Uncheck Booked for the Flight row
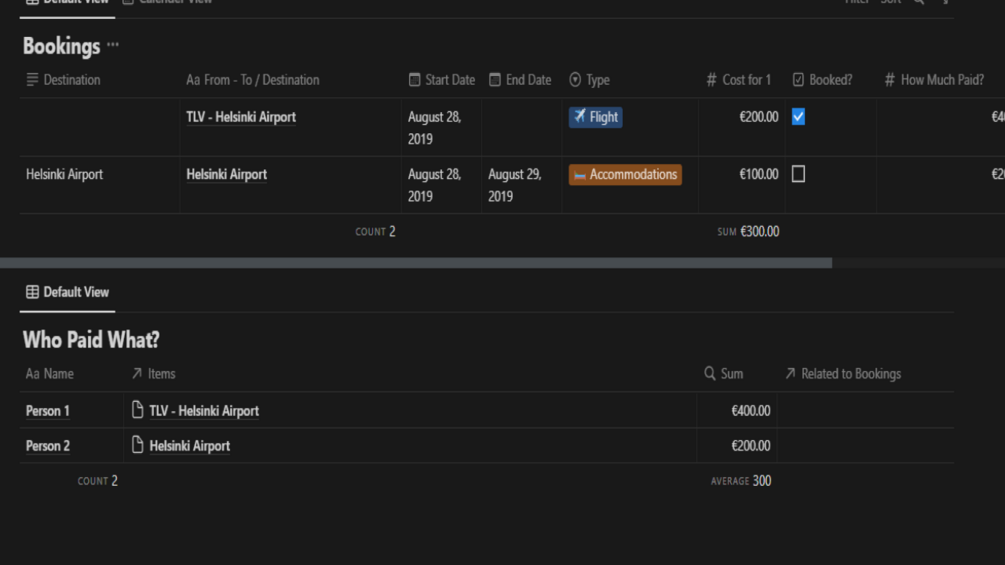Screen dimensions: 1005x565 [798, 117]
